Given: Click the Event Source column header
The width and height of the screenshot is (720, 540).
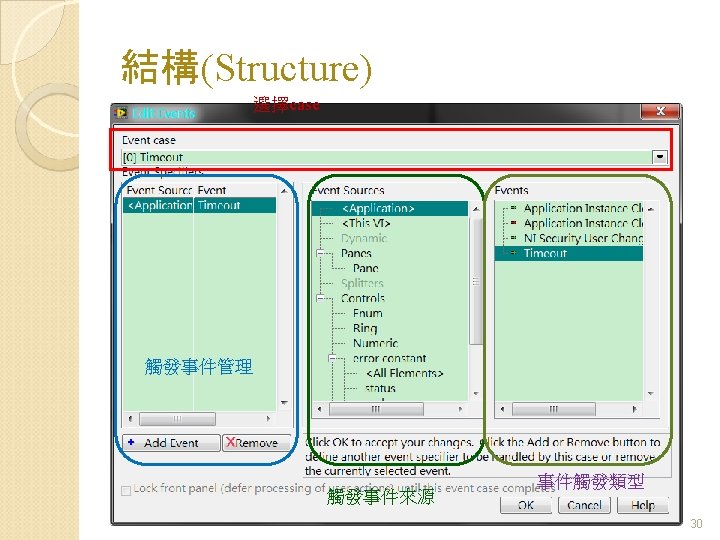Looking at the screenshot, I should click(159, 190).
